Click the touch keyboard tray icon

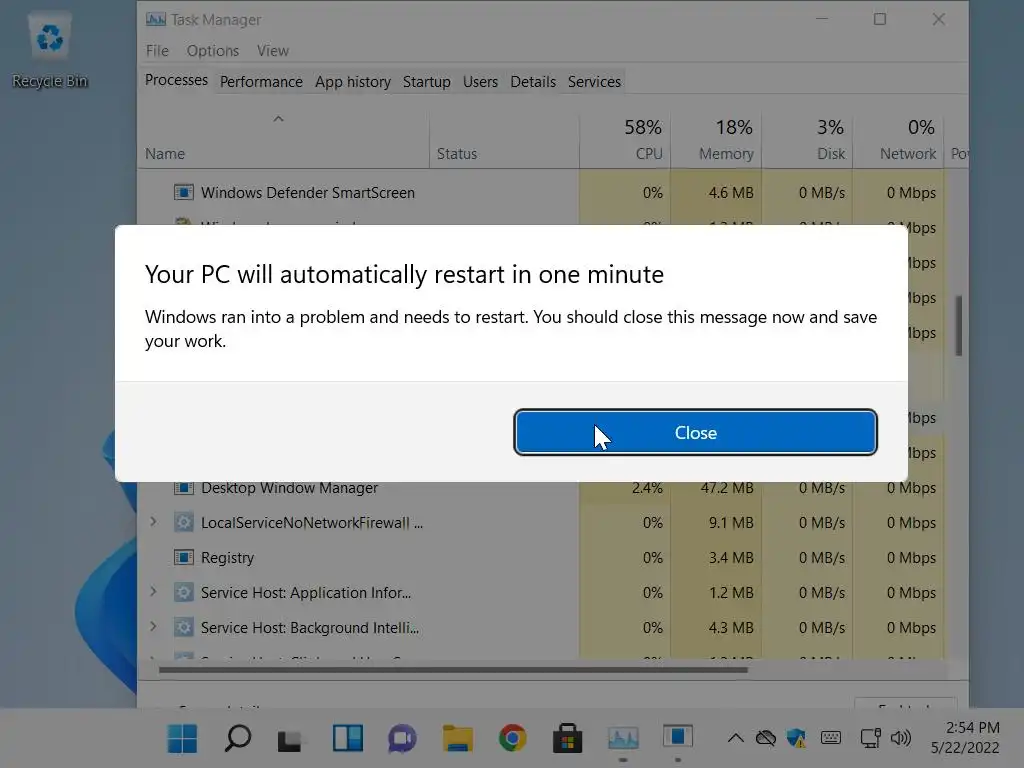click(831, 738)
